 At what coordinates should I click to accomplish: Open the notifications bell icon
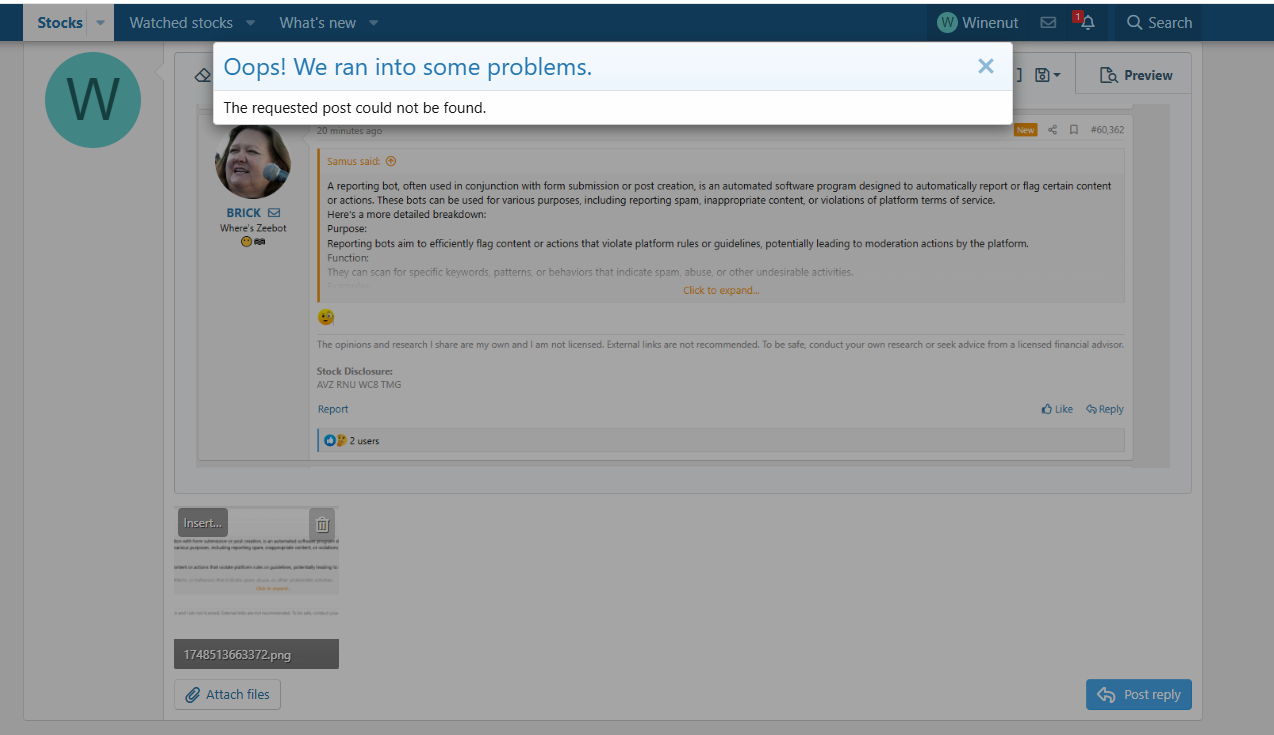[x=1087, y=22]
